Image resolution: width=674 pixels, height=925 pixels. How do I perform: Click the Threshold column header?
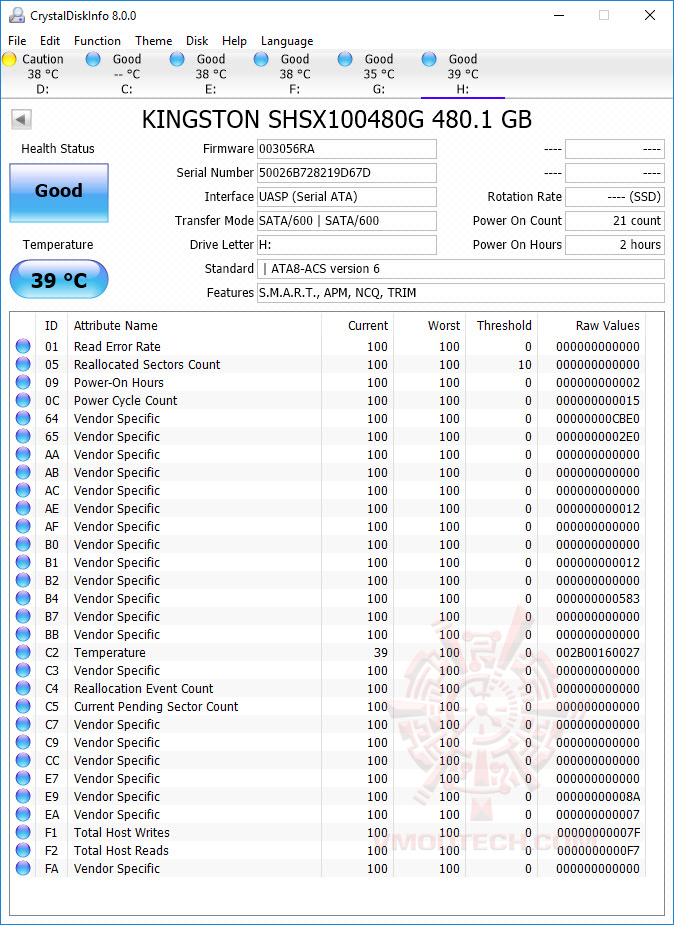pos(504,326)
